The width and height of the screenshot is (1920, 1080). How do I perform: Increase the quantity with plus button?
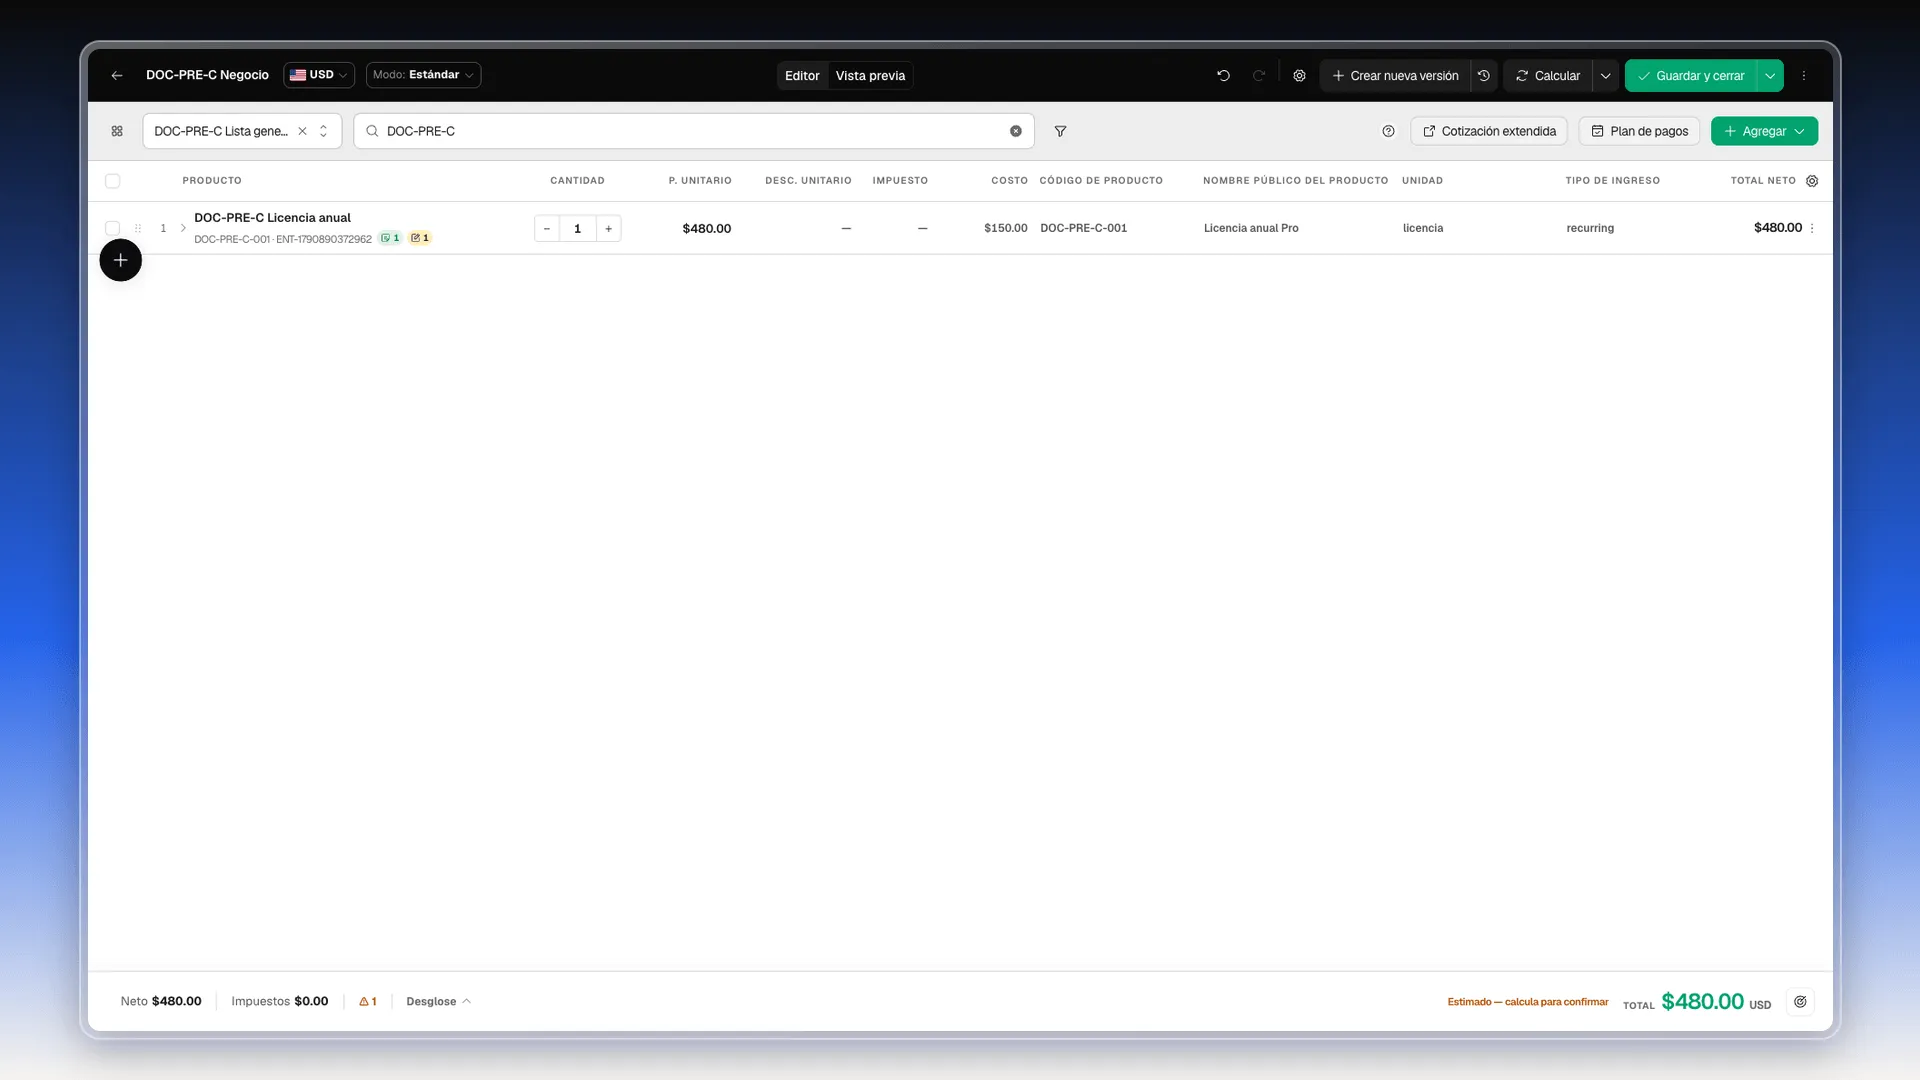click(x=608, y=228)
